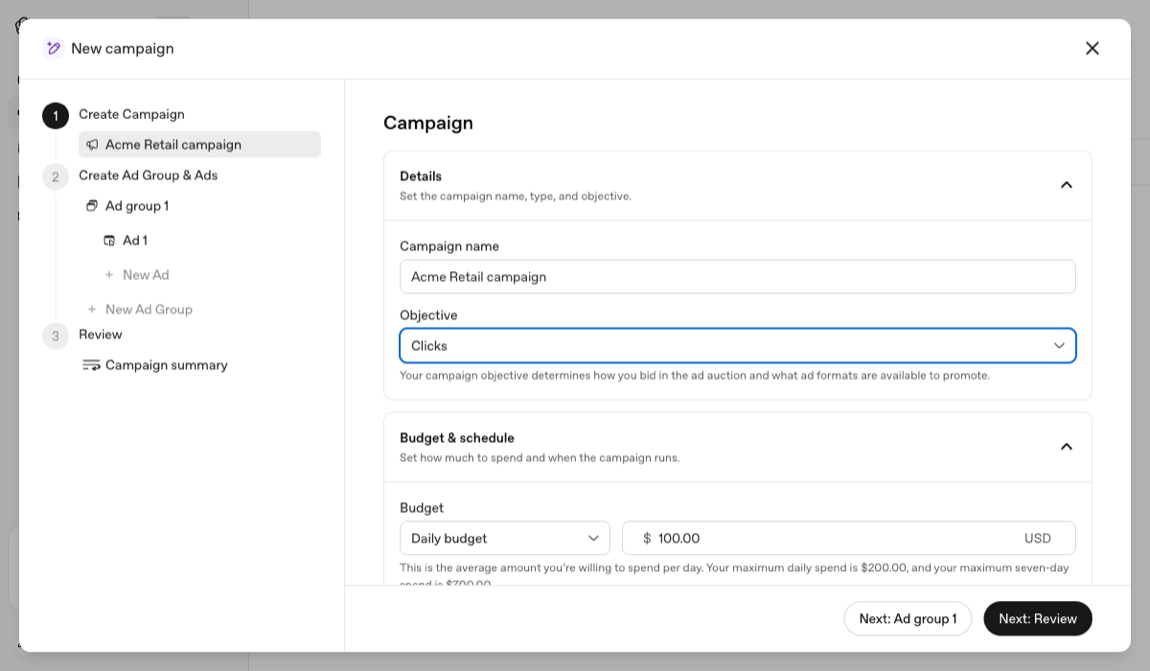
Task: Click step 1 circle icon
Action: click(56, 115)
